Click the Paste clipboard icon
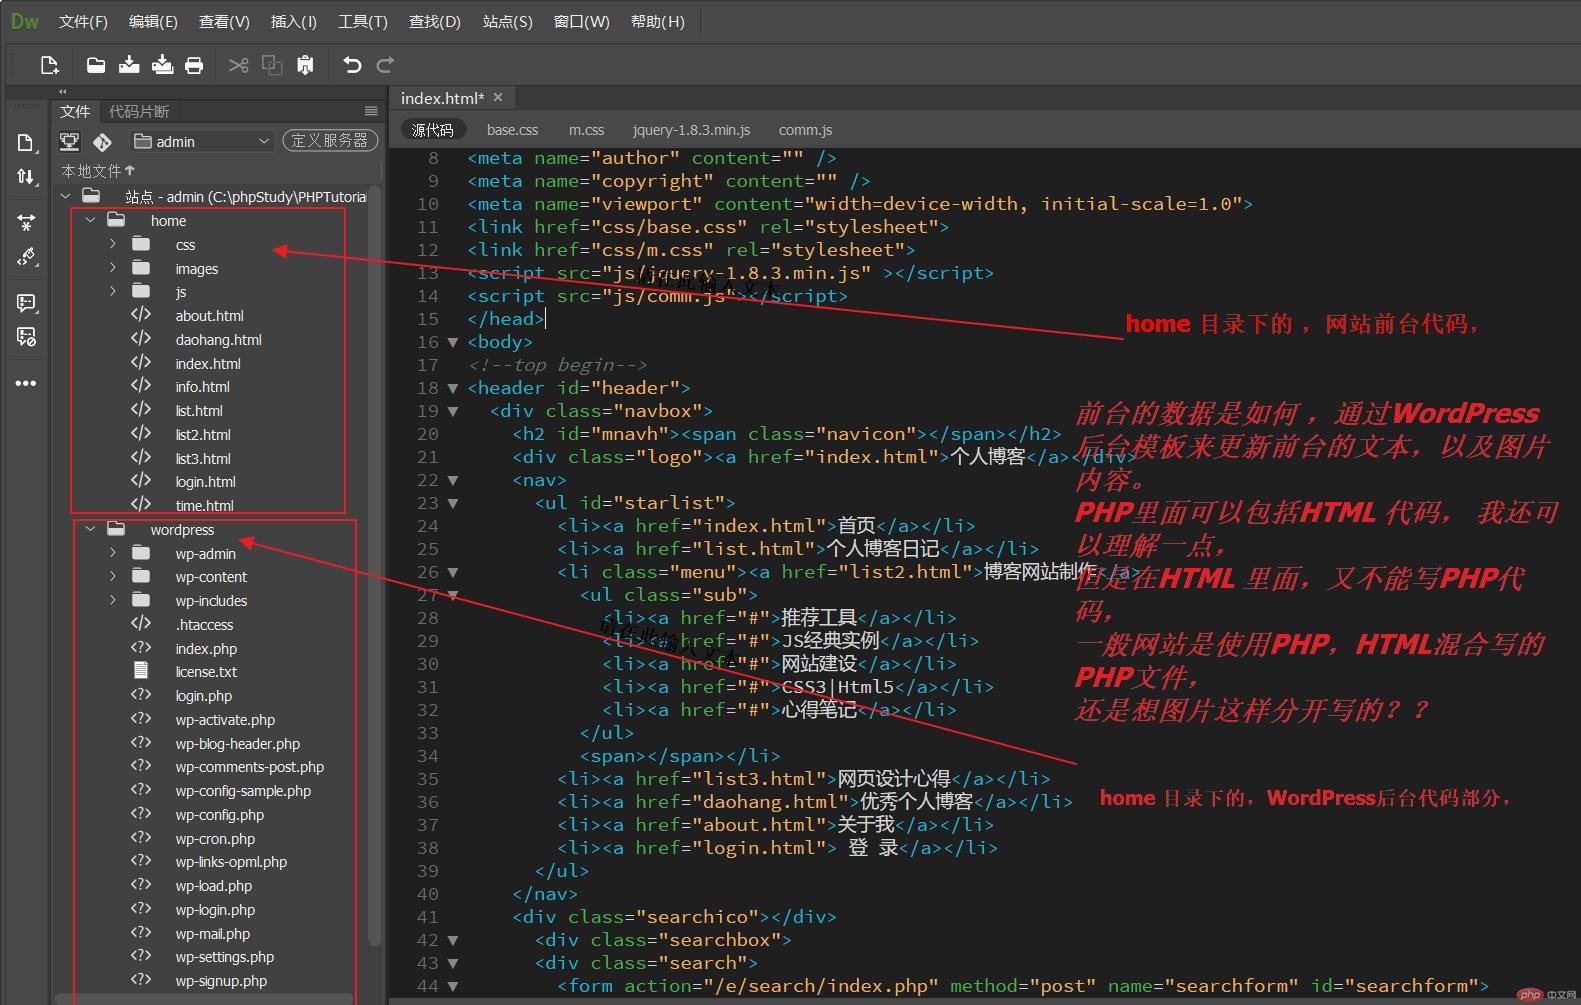 [x=305, y=65]
